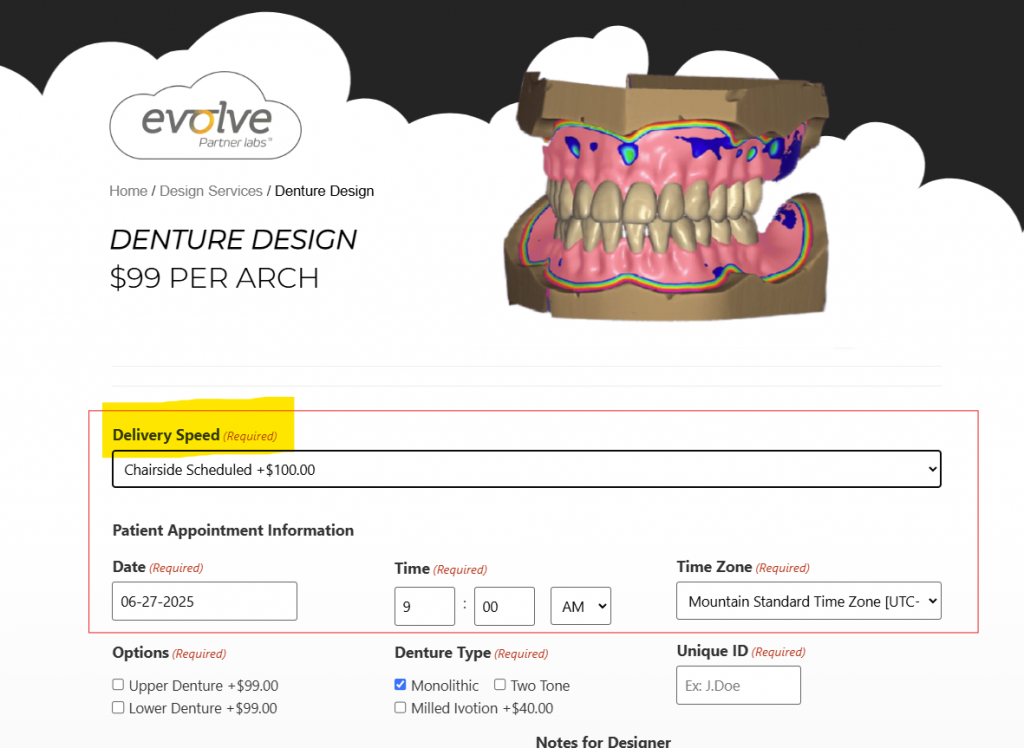Open the Delivery Speed dropdown
The height and width of the screenshot is (748, 1024).
[x=526, y=469]
